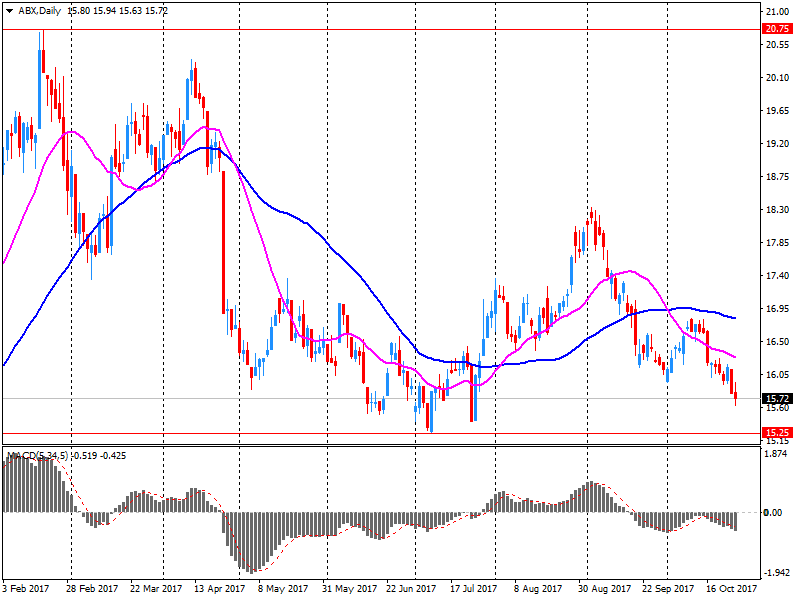The height and width of the screenshot is (600, 800).
Task: Click the 20.55 price axis label
Action: [778, 45]
